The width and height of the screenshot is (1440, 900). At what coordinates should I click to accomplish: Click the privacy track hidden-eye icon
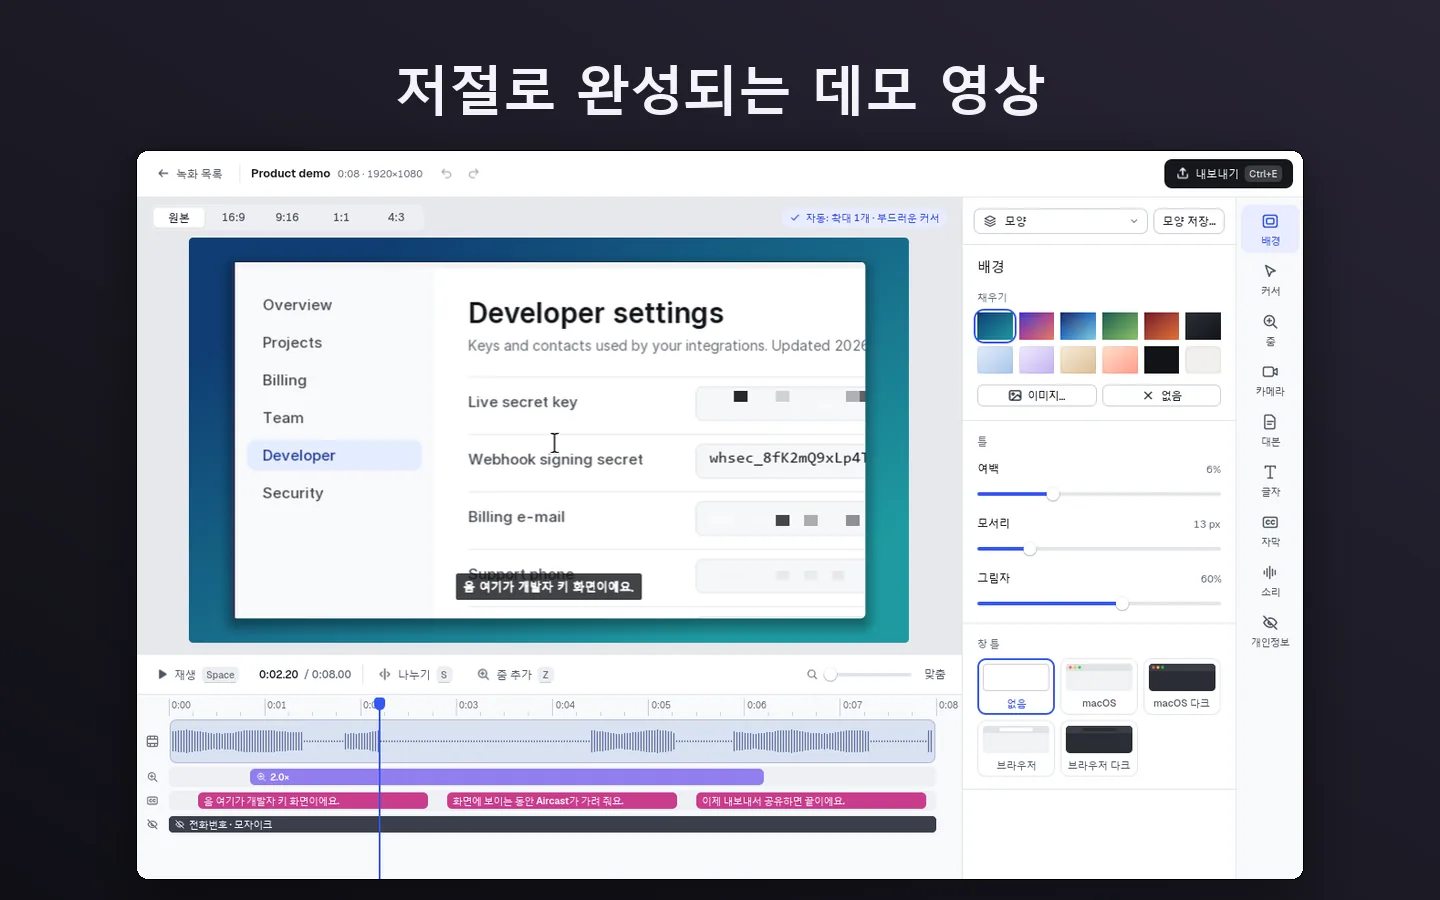click(x=153, y=825)
